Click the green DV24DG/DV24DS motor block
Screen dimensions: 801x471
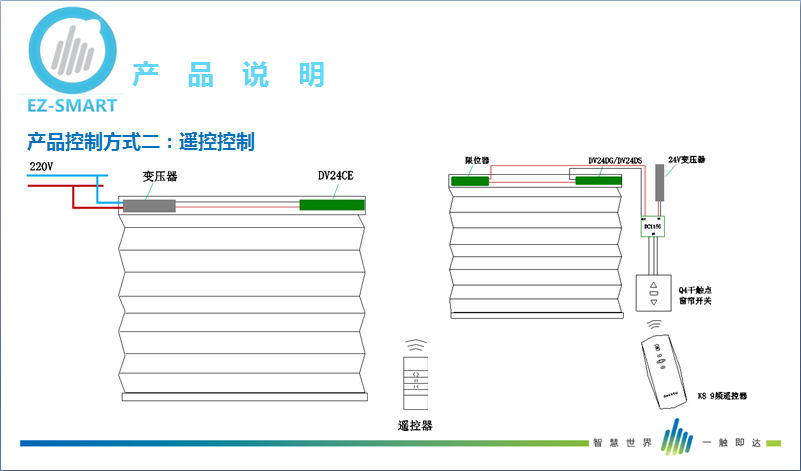coord(598,180)
